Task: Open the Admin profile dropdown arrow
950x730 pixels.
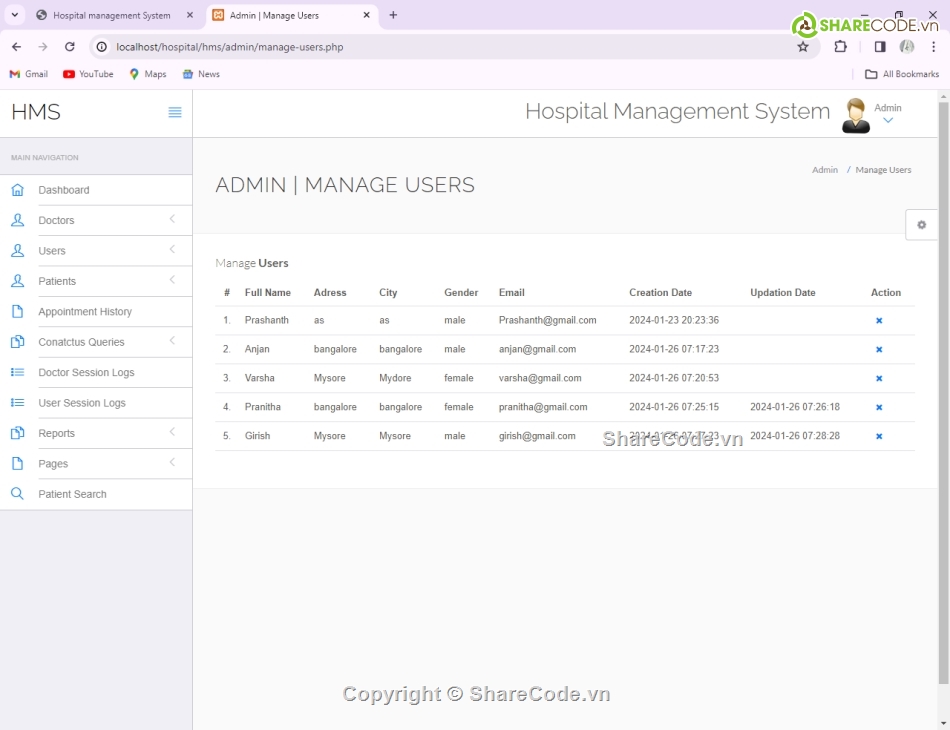Action: 887,121
